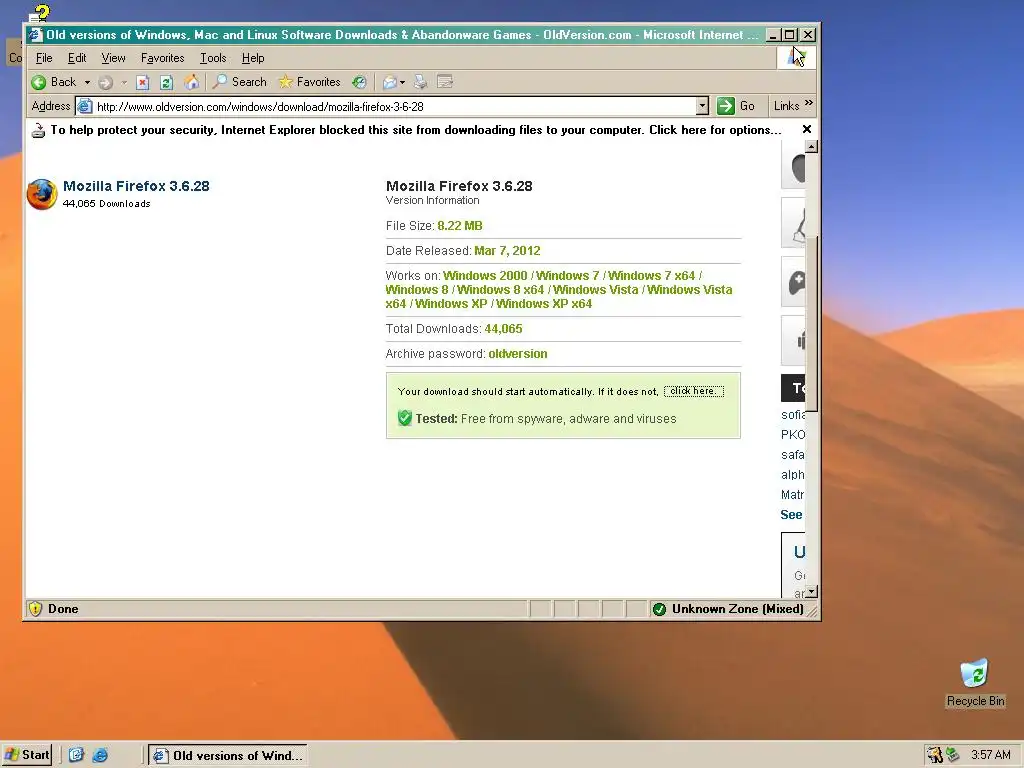This screenshot has height=768, width=1024.
Task: Click the first system tray icon
Action: (935, 755)
